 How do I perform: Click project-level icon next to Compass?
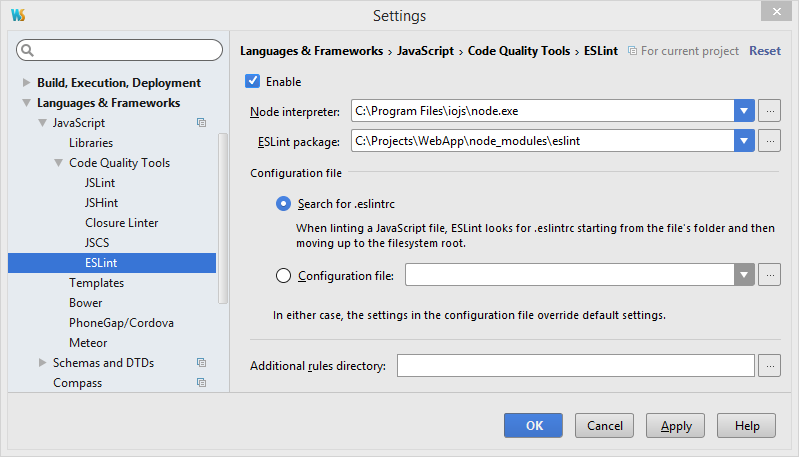(201, 383)
